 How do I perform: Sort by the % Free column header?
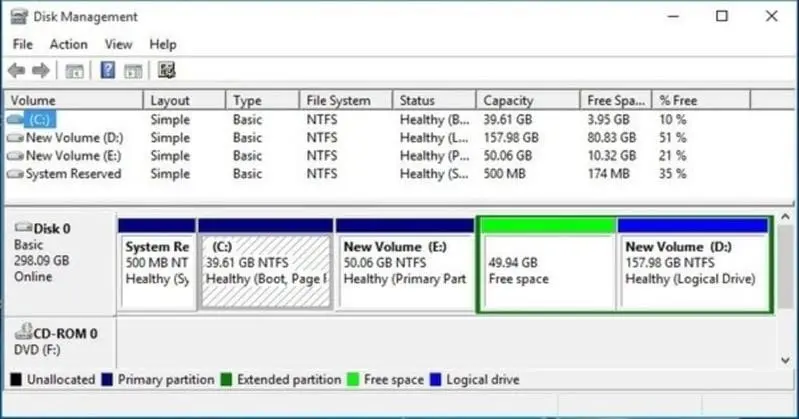(701, 100)
